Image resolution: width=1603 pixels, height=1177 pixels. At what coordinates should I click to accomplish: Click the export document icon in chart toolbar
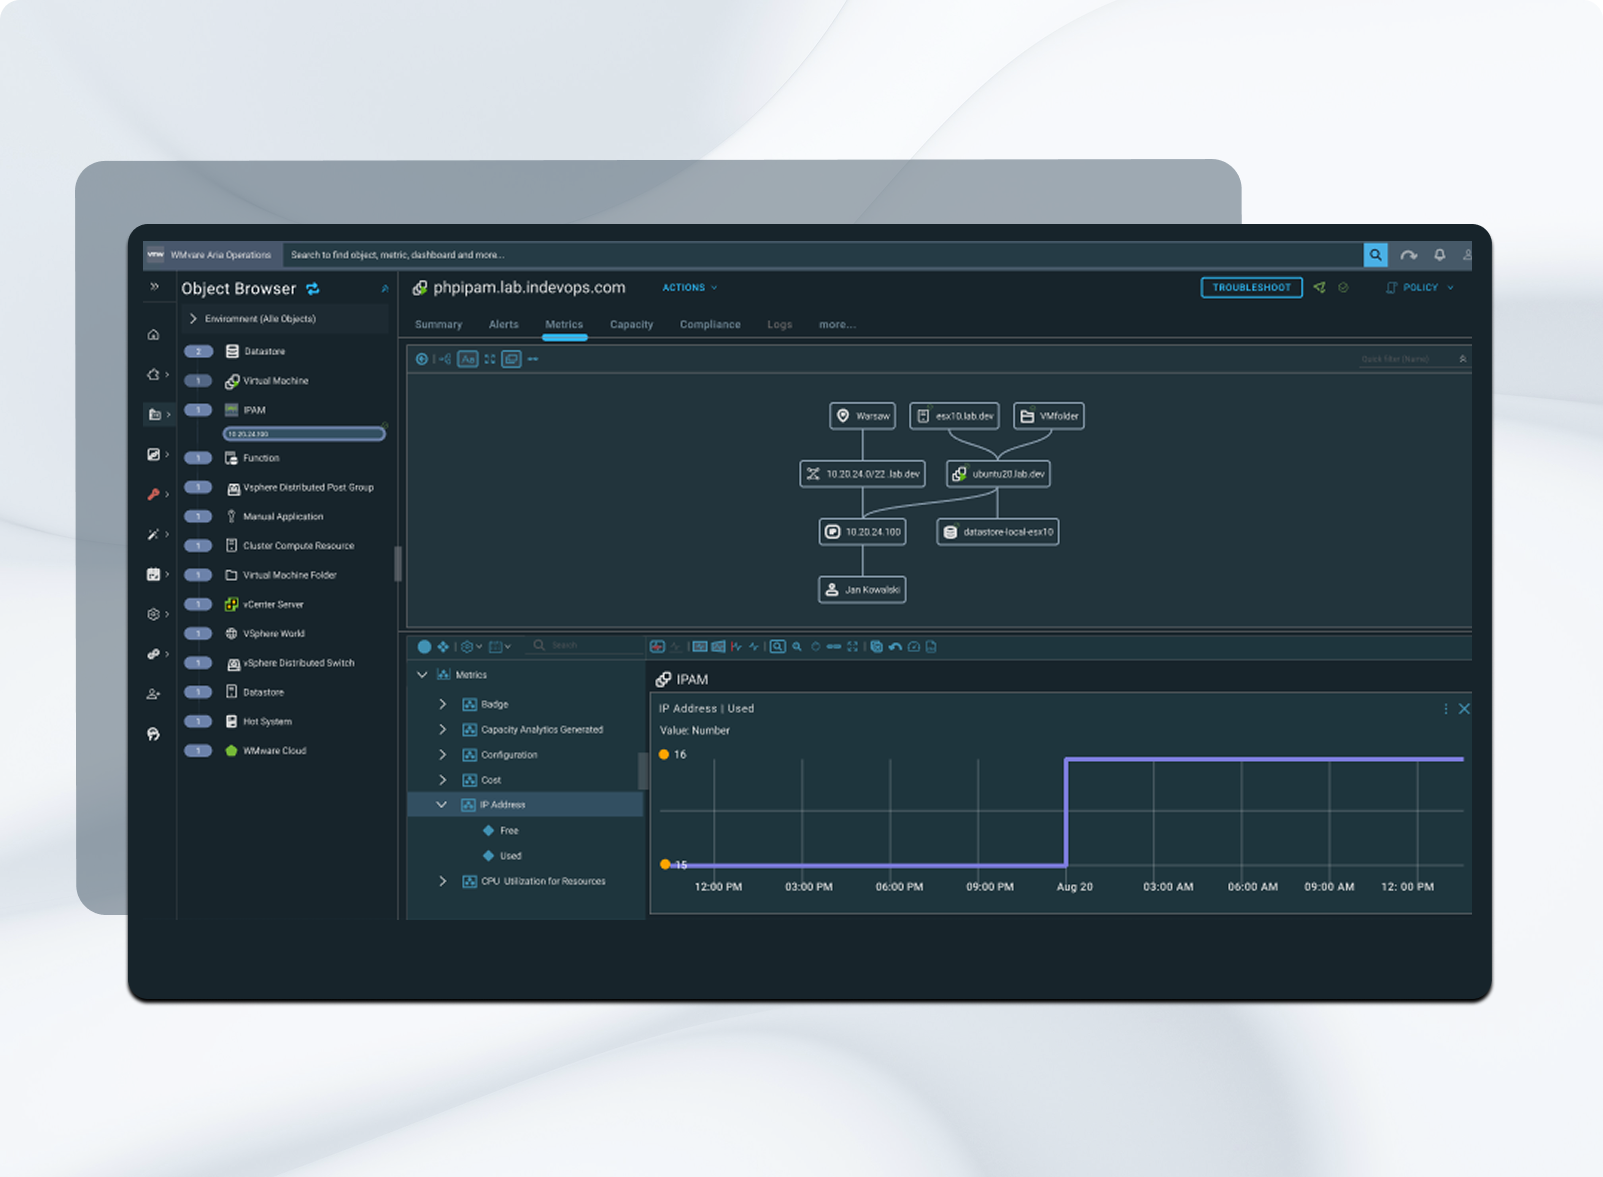click(x=931, y=647)
